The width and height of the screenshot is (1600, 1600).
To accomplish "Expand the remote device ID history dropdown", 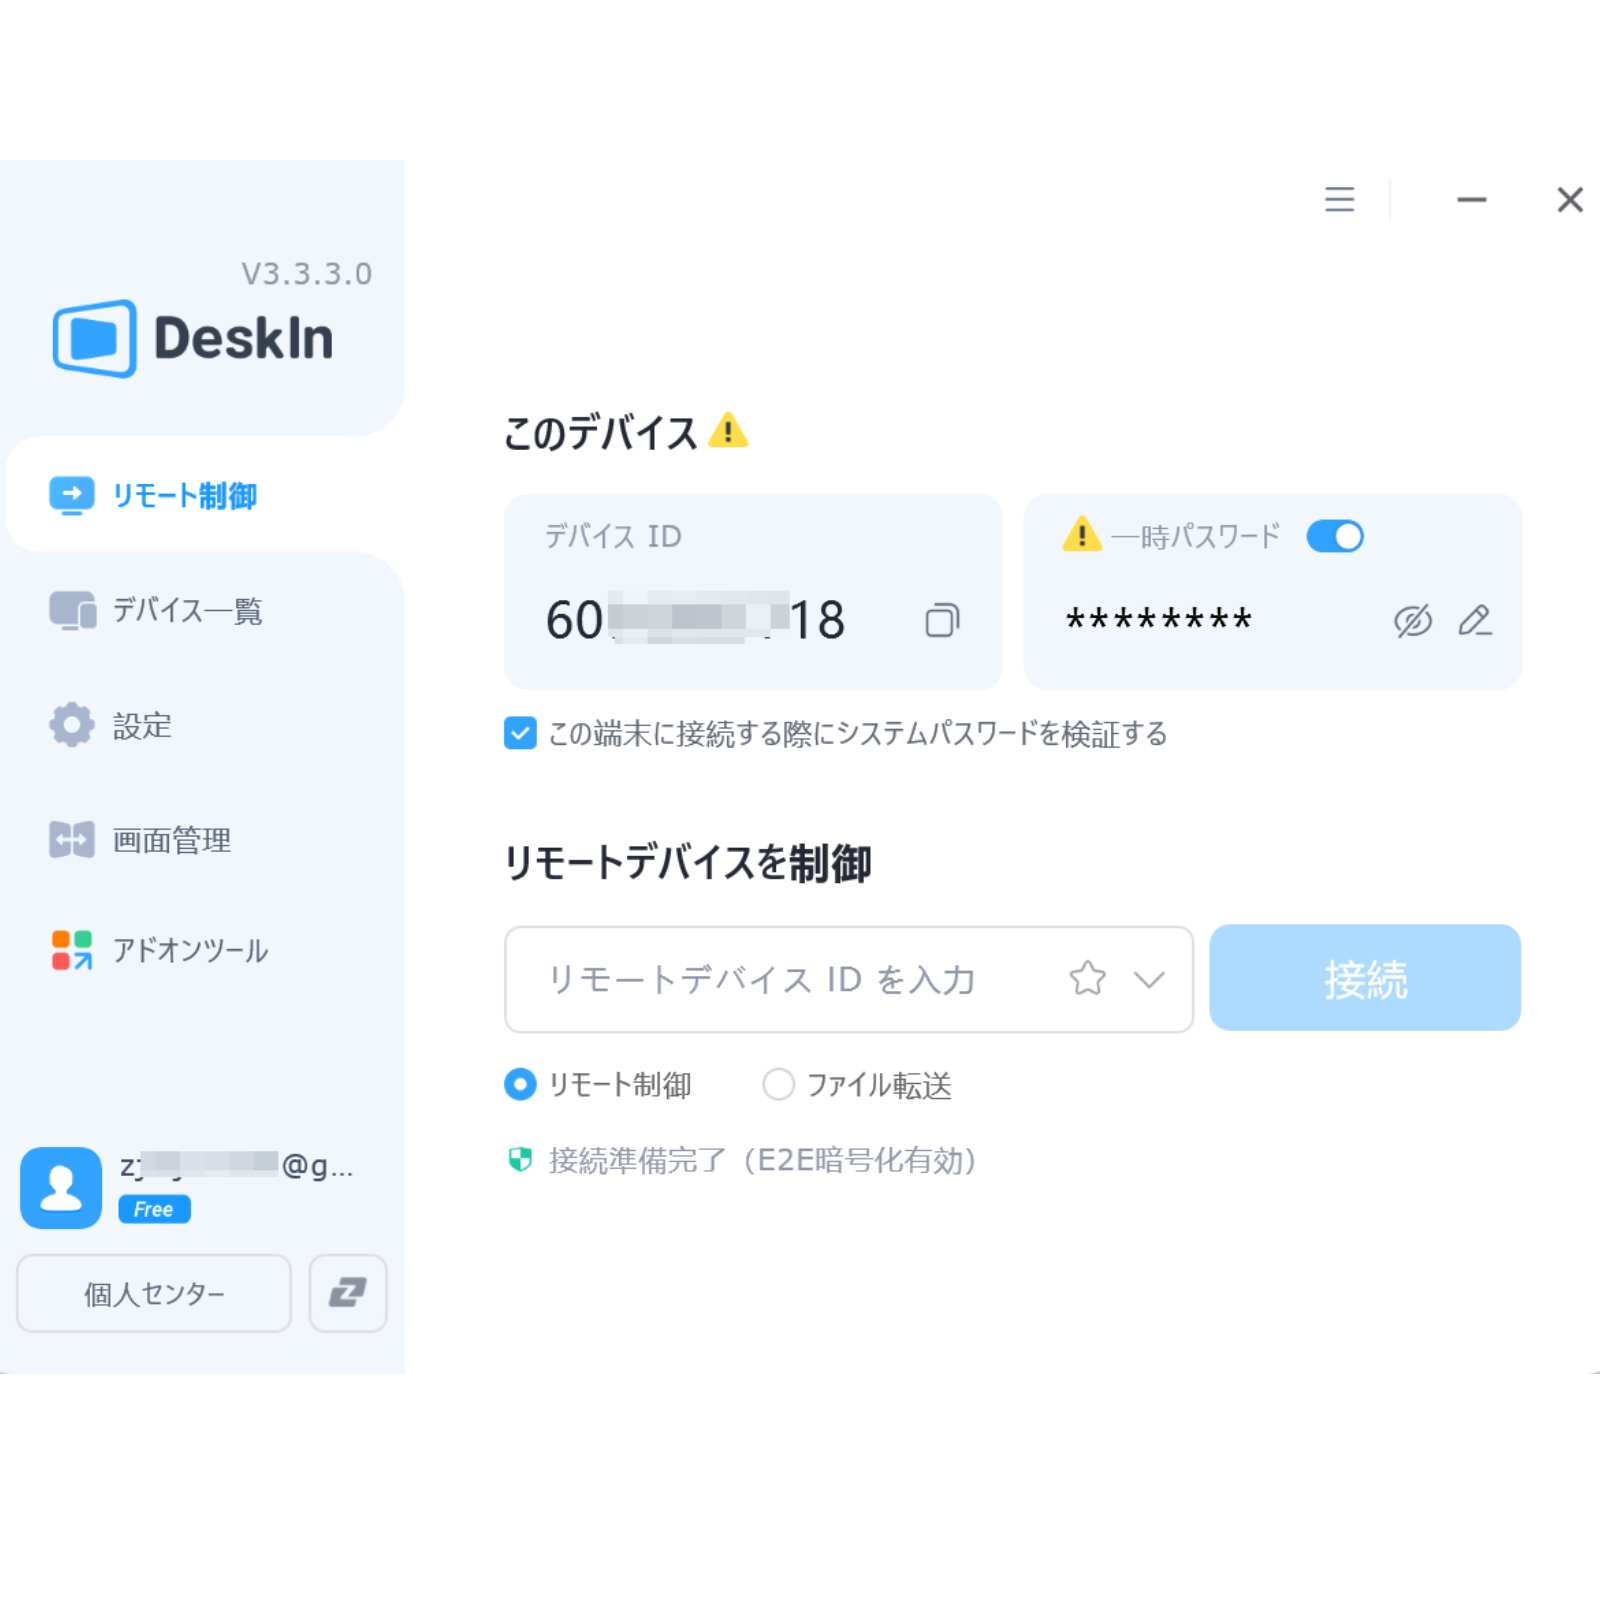I will pos(1149,979).
